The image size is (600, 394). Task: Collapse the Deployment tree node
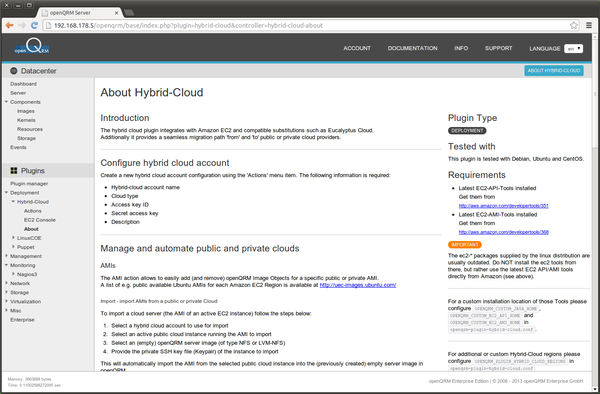[x=6, y=192]
